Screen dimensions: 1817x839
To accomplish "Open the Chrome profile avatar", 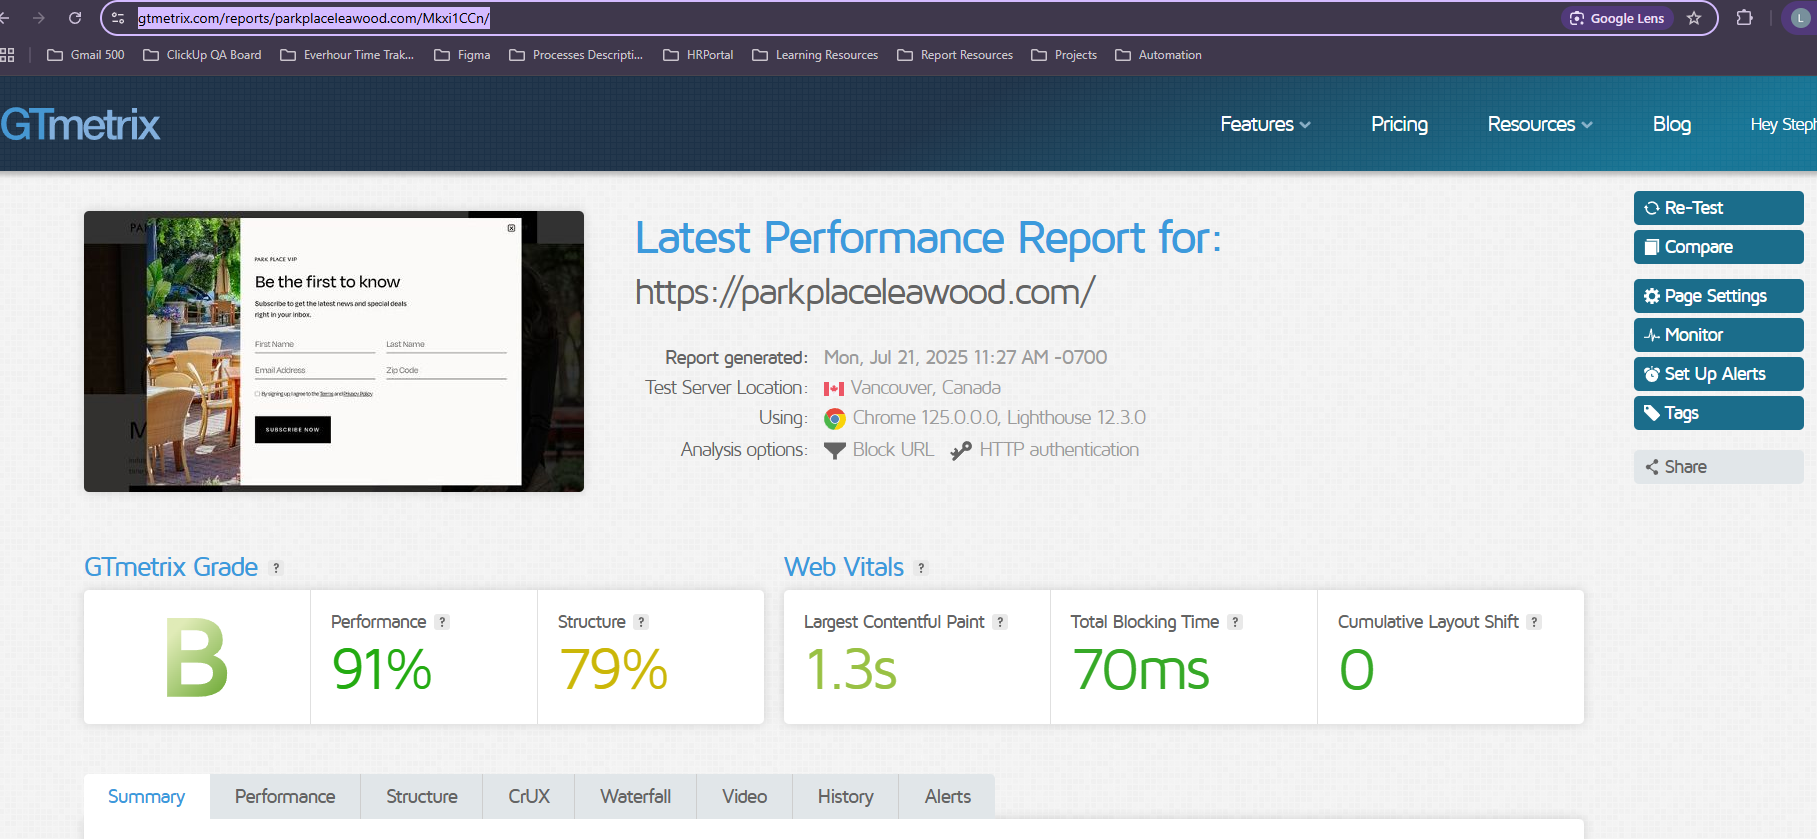I will coord(1801,18).
